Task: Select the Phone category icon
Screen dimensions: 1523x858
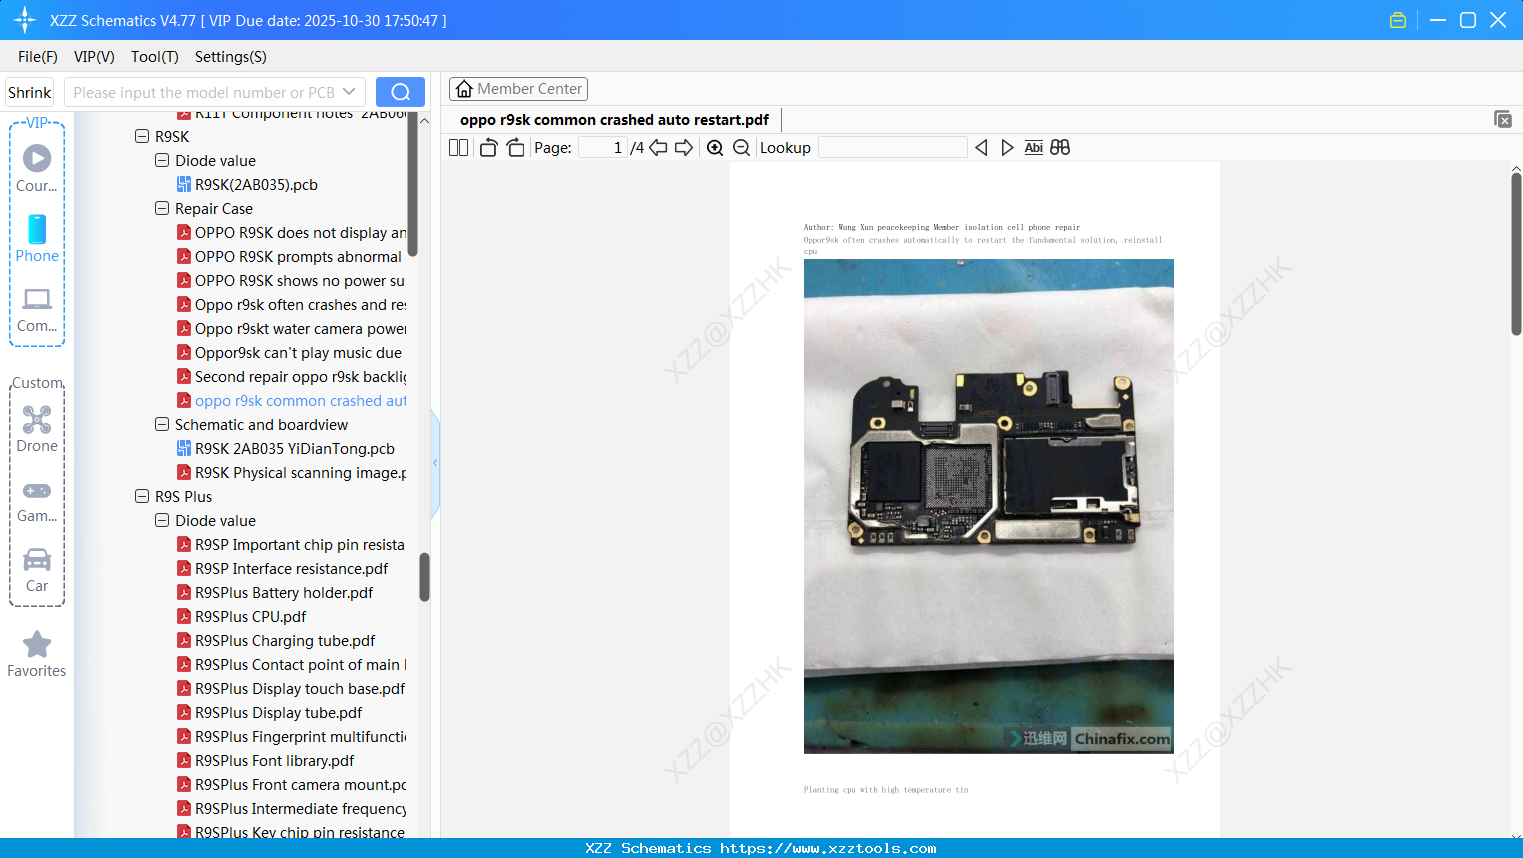Action: pyautogui.click(x=37, y=239)
